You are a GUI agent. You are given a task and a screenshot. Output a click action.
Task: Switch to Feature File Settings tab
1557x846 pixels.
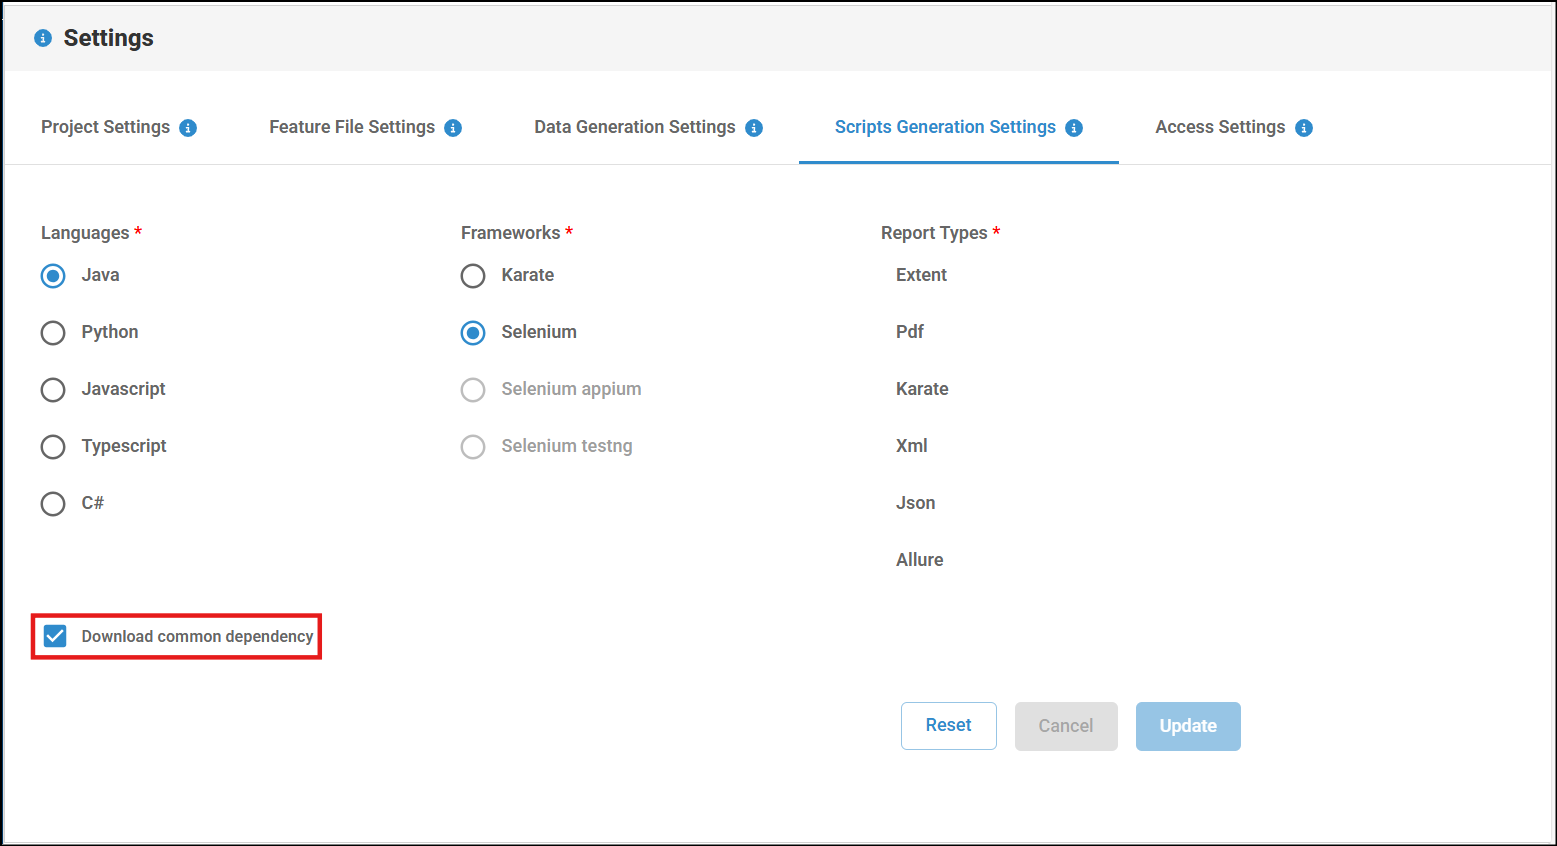point(351,127)
